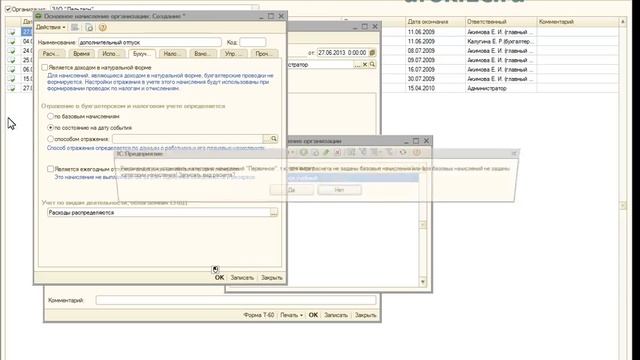Enable Является доходом в натуральной форме checkbox
Image resolution: width=640 pixels, height=360 pixels.
[44, 67]
